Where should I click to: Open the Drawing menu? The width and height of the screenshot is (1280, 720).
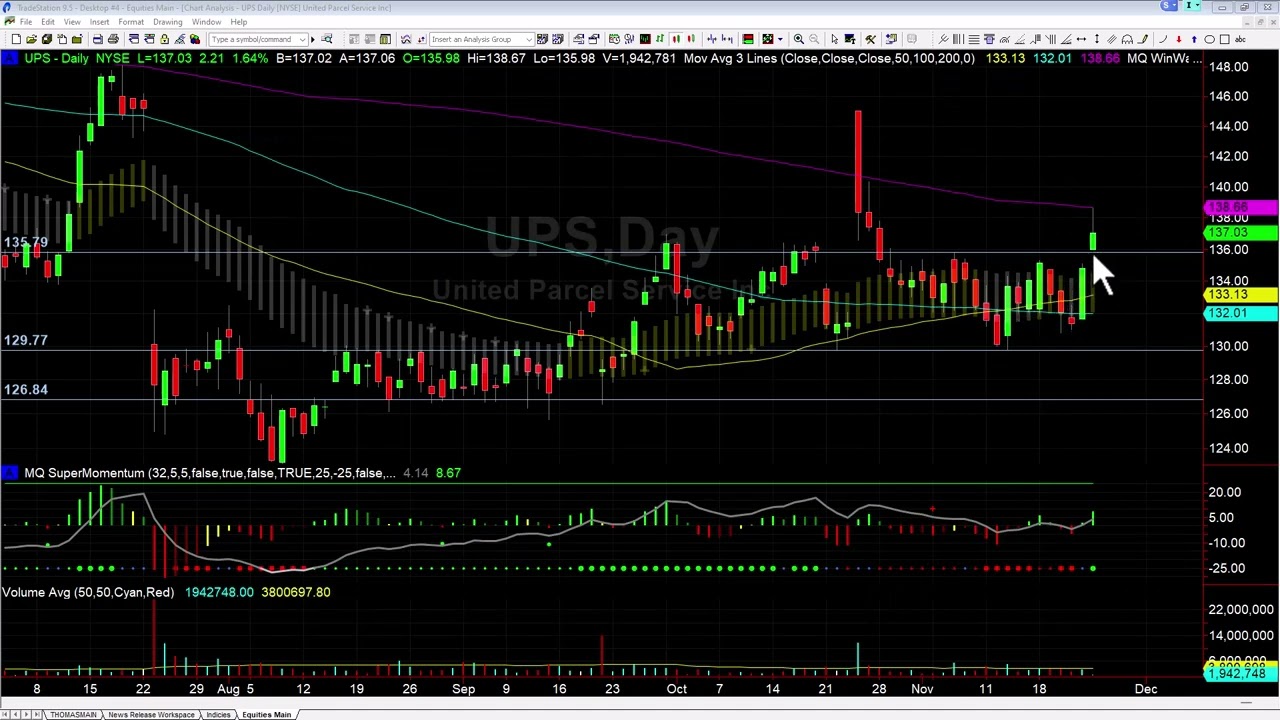[167, 22]
